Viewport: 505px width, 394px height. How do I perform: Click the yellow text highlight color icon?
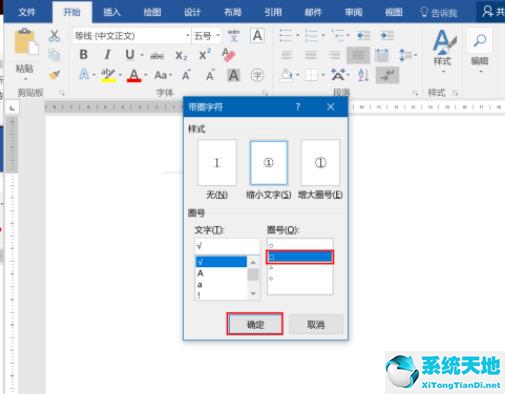point(108,75)
